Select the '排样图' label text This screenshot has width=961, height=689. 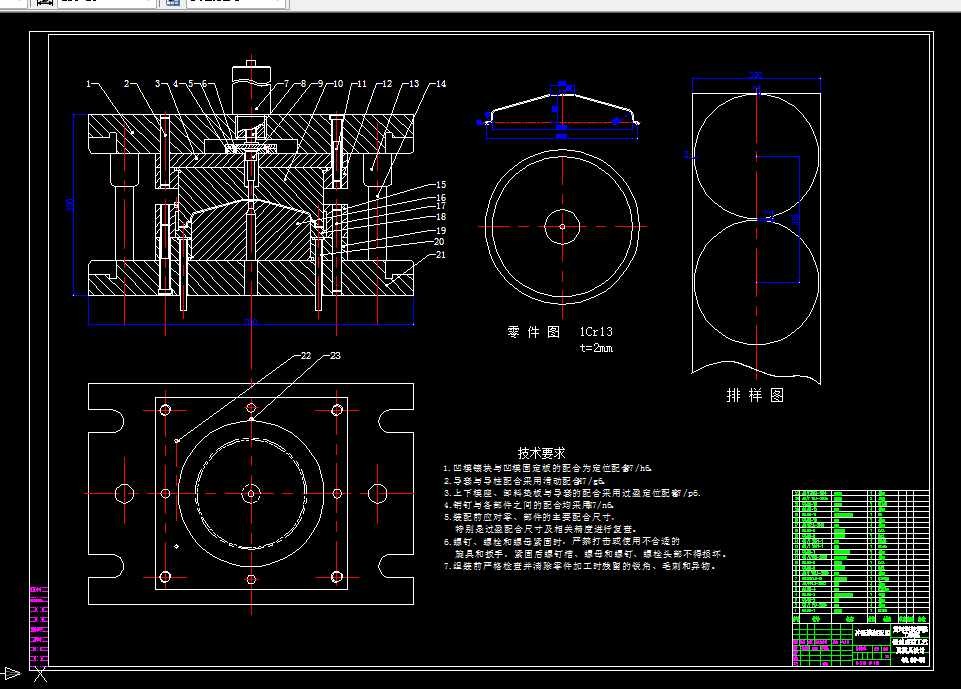[755, 395]
